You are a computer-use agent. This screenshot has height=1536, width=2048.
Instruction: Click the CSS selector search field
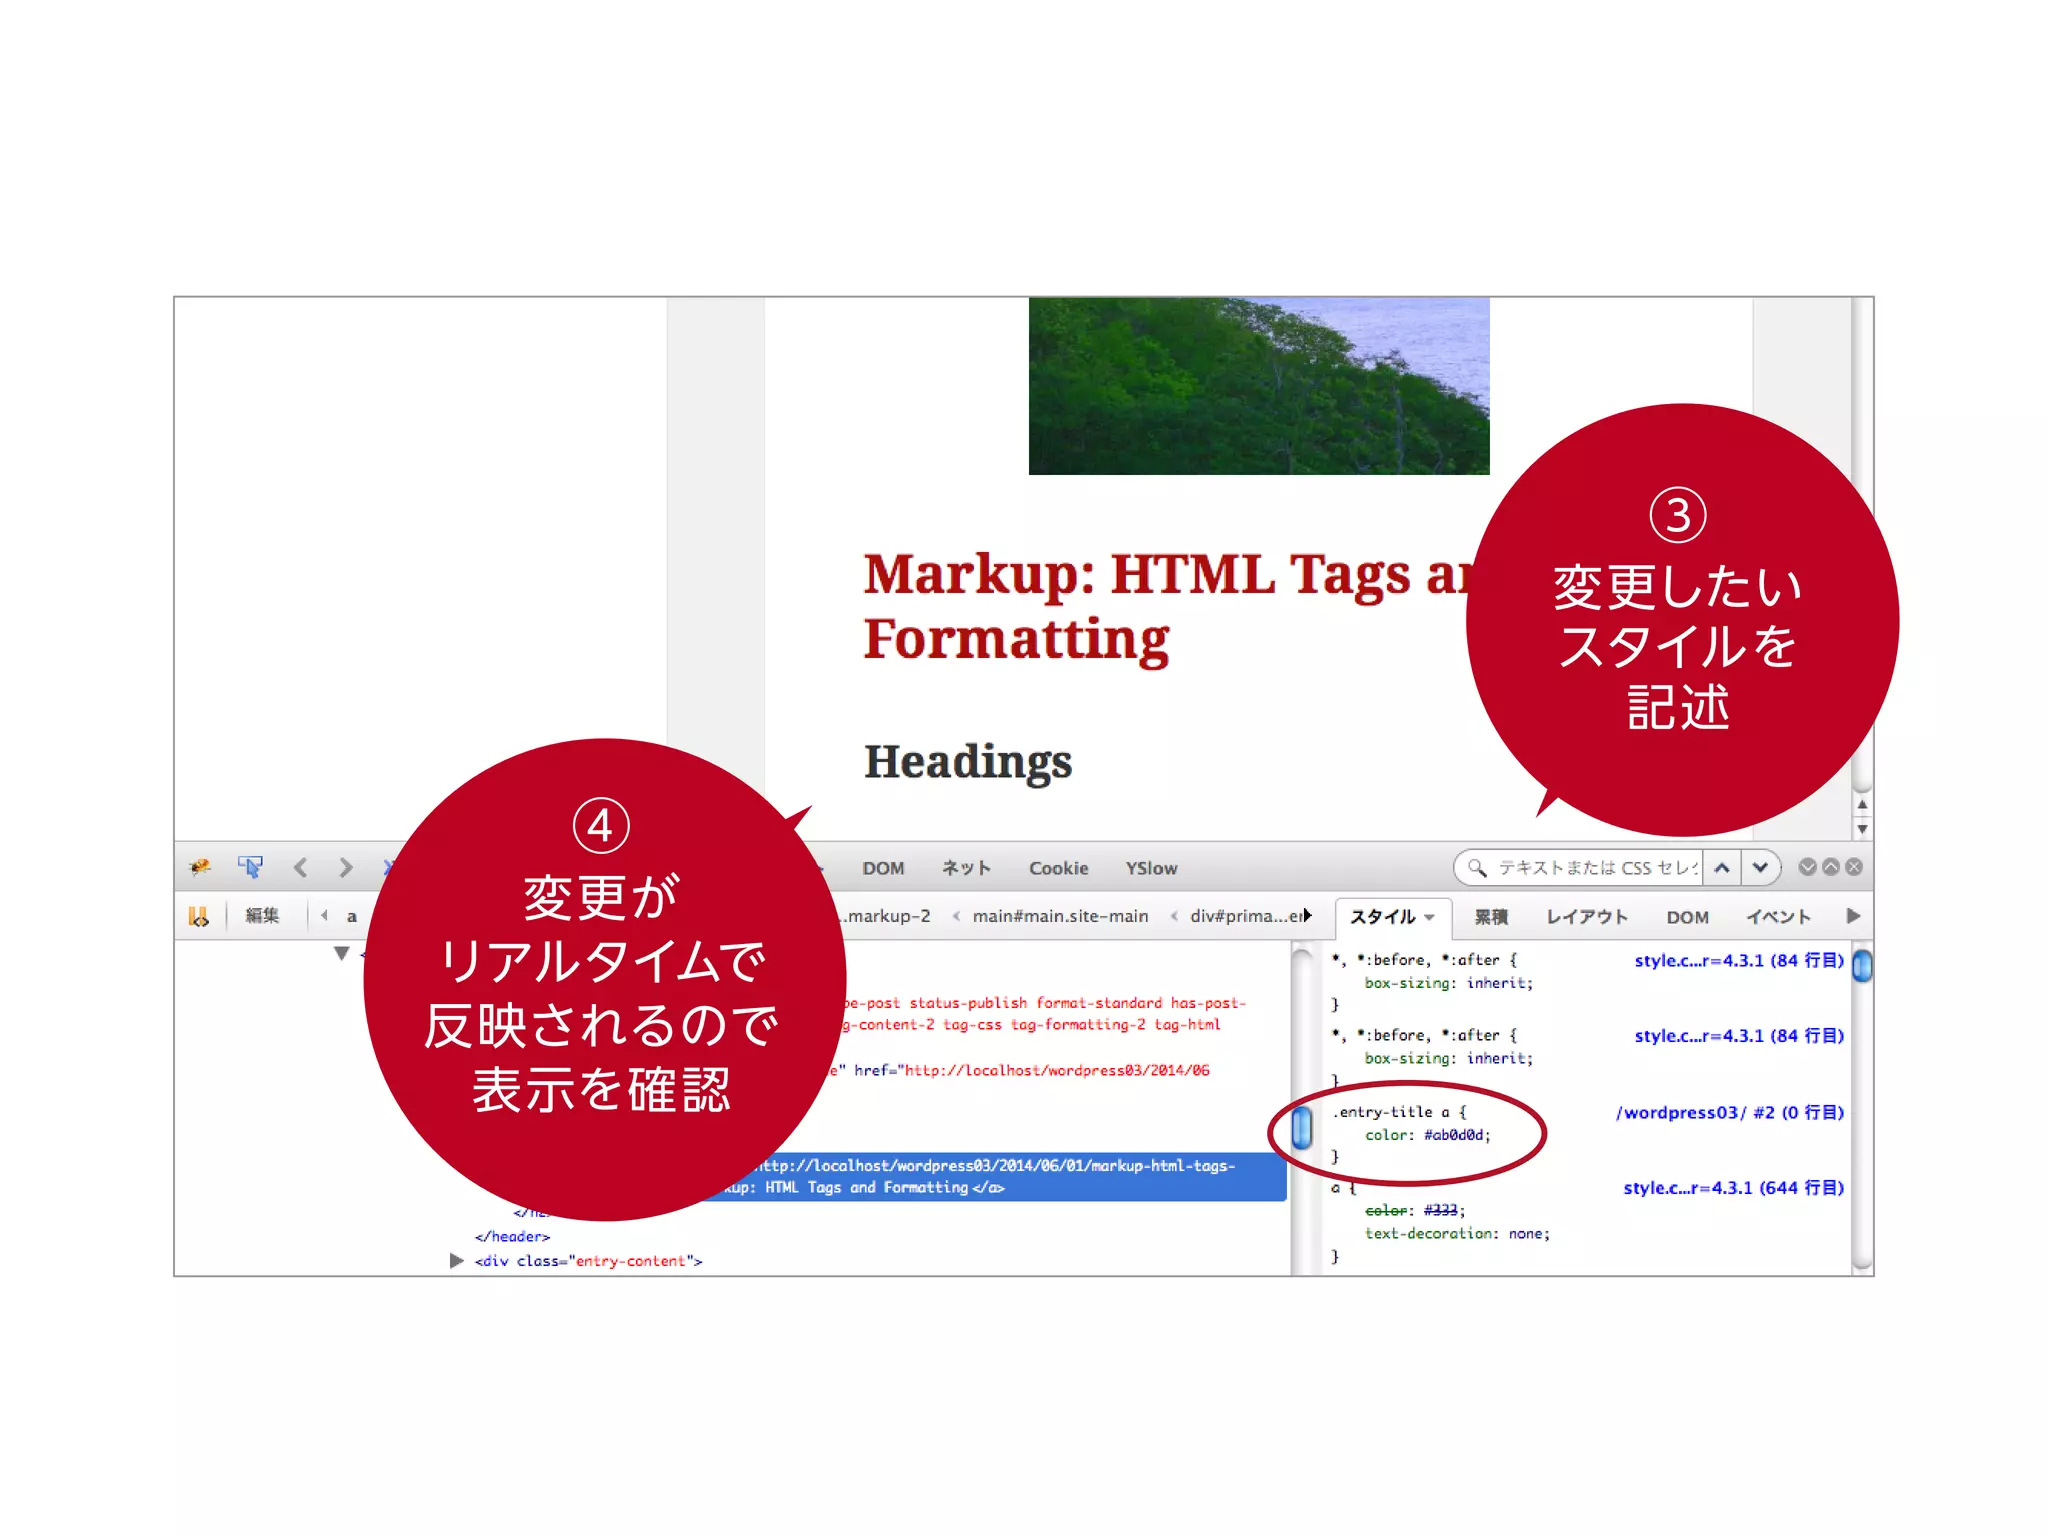coord(1596,868)
